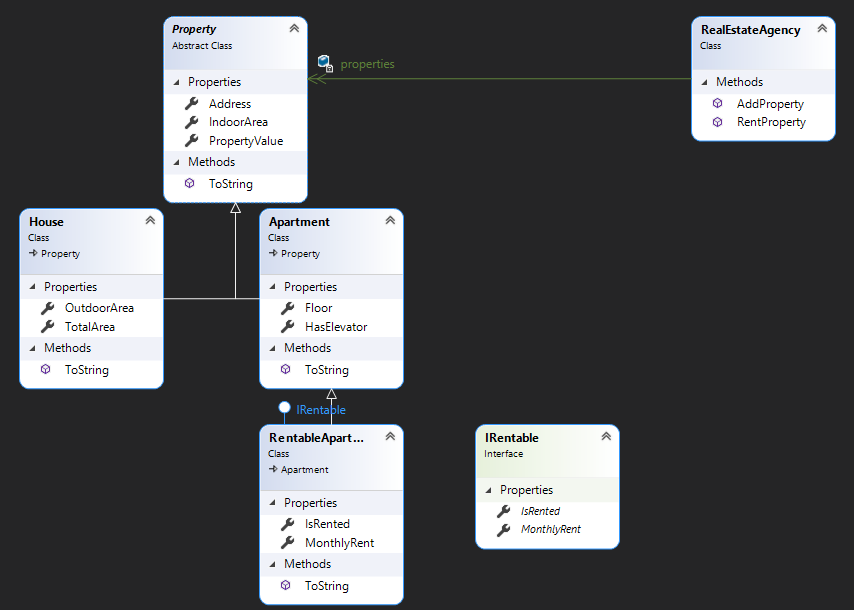Click the properties association field icon
This screenshot has width=854, height=610.
324,64
